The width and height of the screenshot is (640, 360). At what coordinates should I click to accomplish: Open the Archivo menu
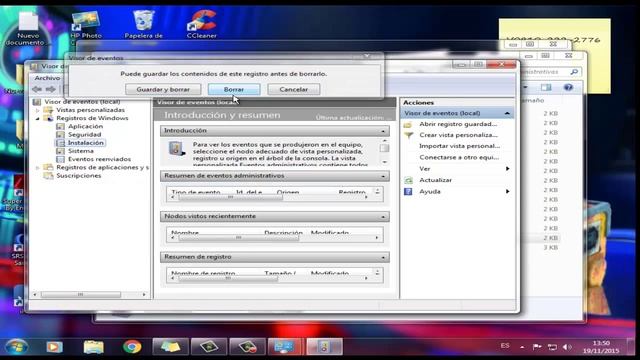coord(47,78)
